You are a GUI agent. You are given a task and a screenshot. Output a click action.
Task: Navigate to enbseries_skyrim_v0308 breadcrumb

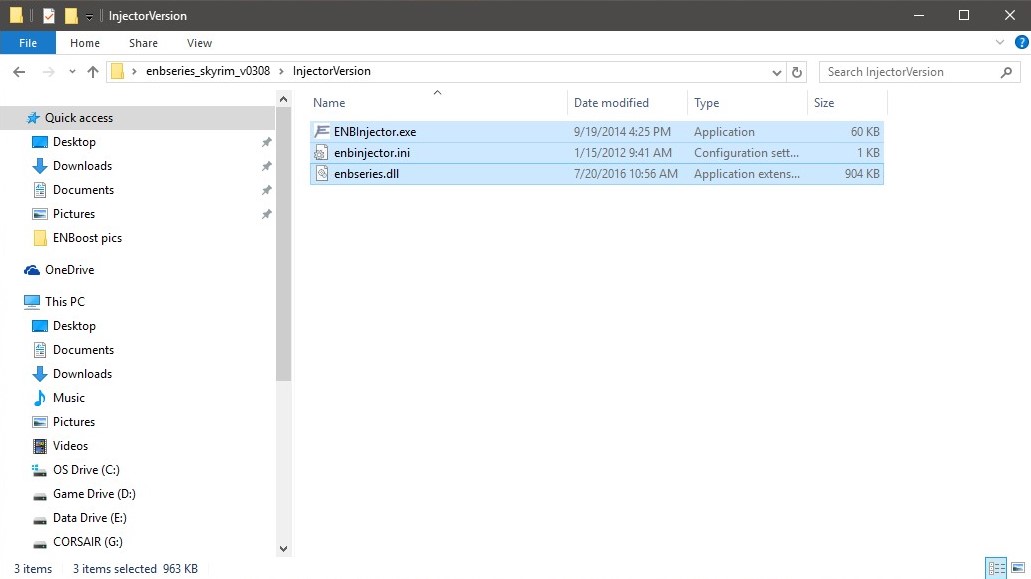click(x=208, y=71)
